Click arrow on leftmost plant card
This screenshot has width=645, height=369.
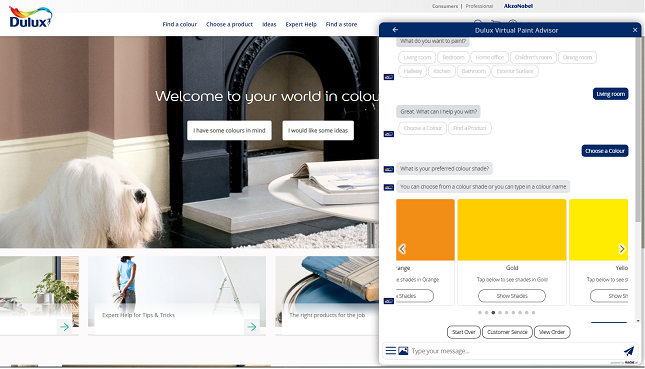(65, 327)
